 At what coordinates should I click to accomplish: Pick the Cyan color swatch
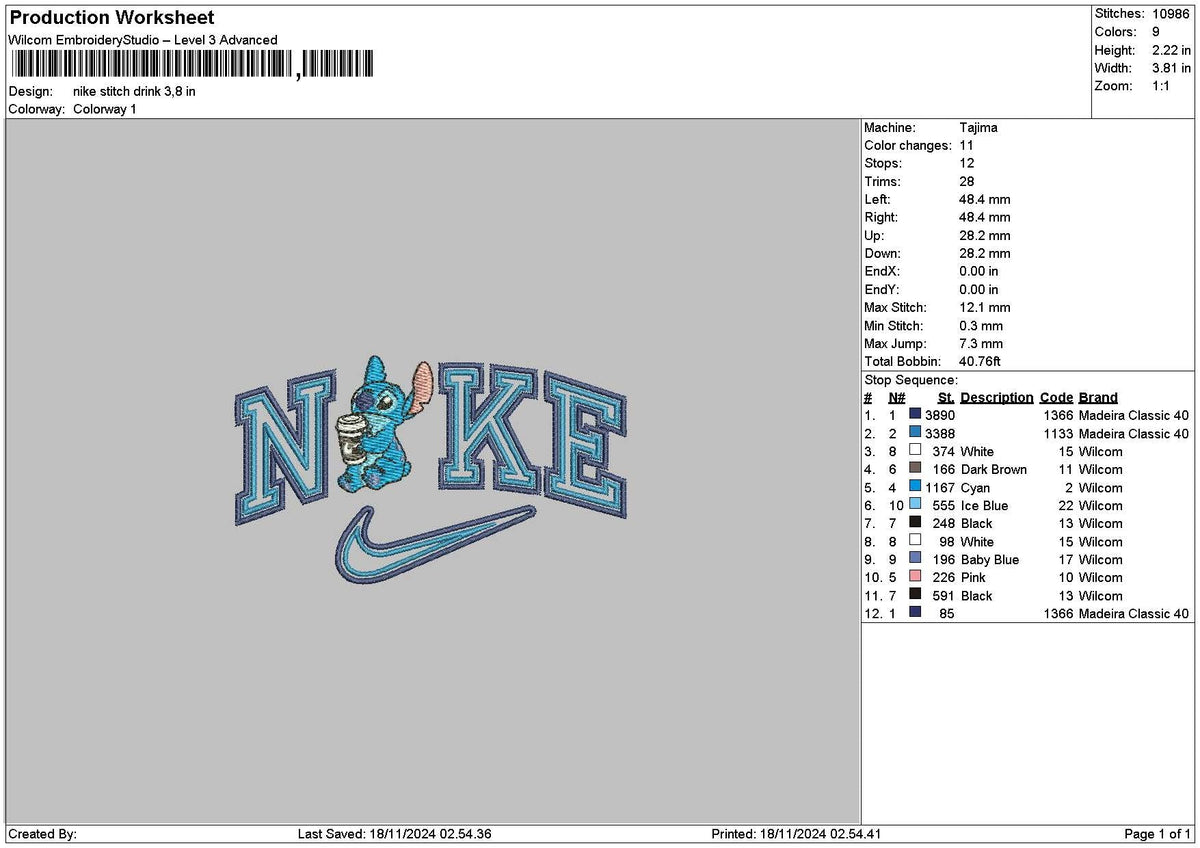914,487
